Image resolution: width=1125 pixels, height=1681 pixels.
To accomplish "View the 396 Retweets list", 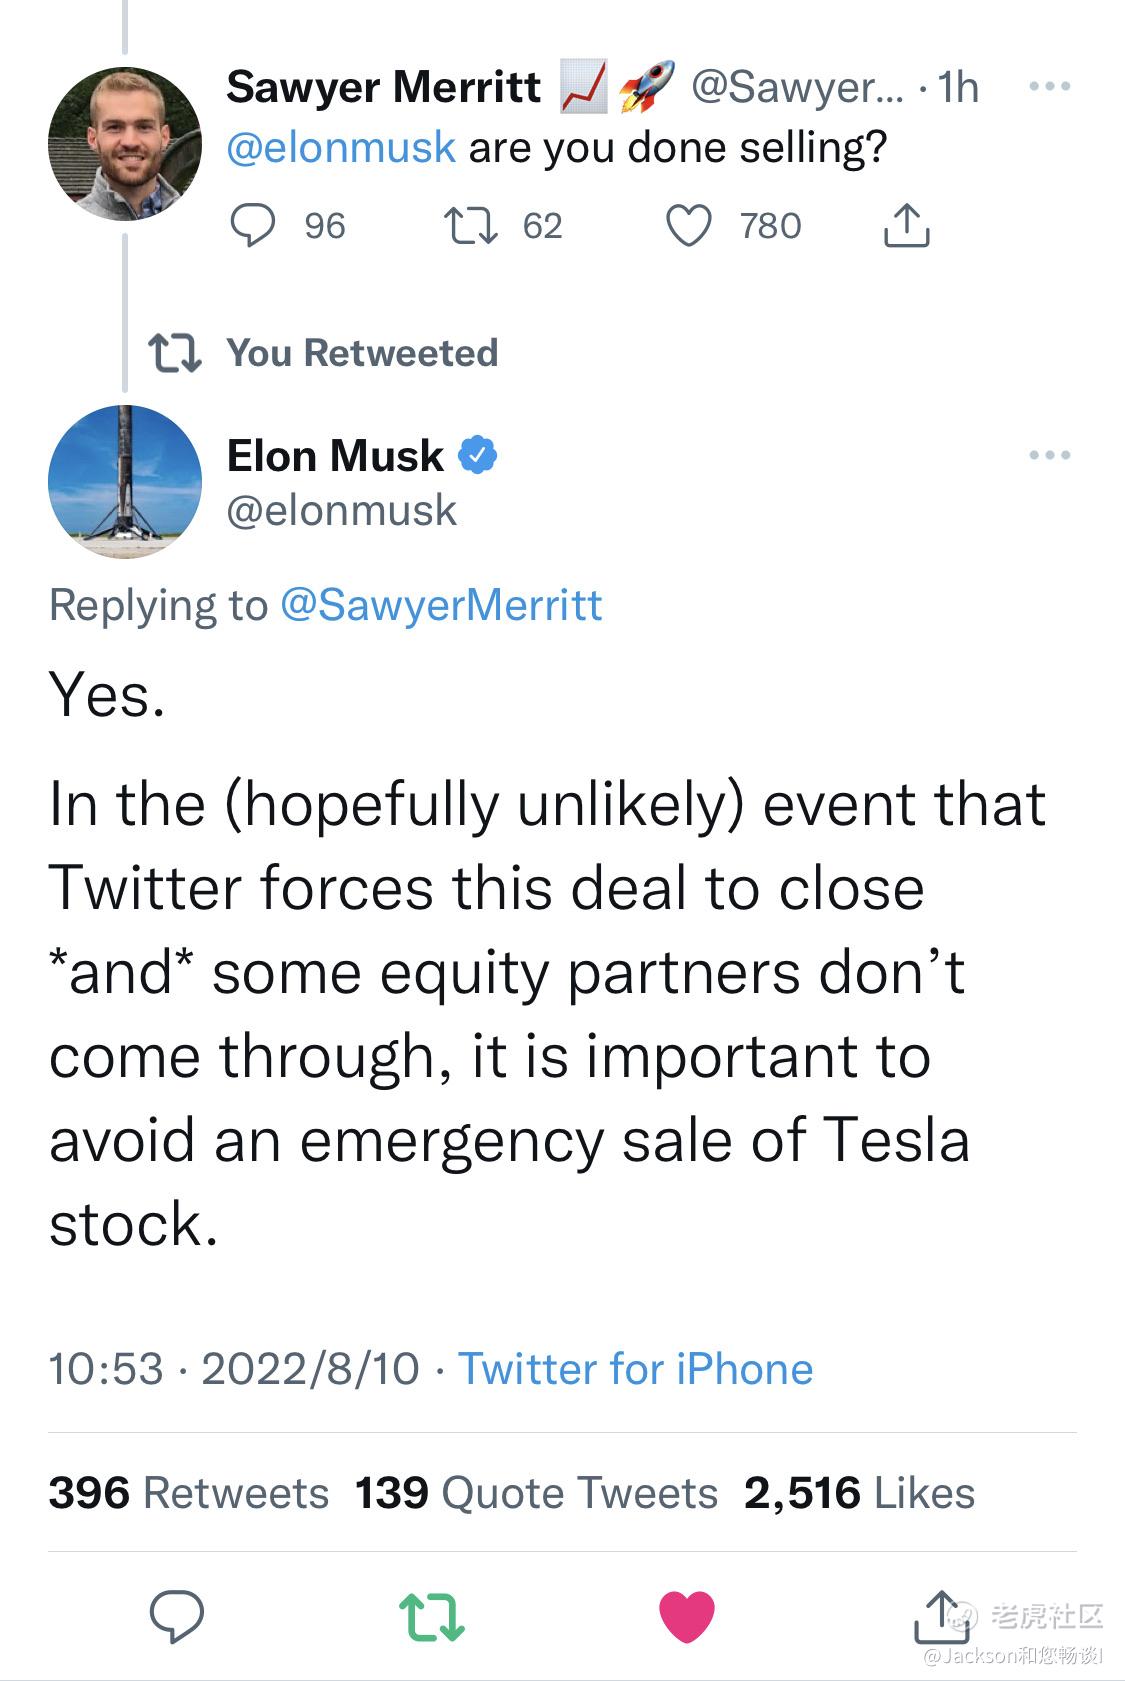I will [x=188, y=1493].
